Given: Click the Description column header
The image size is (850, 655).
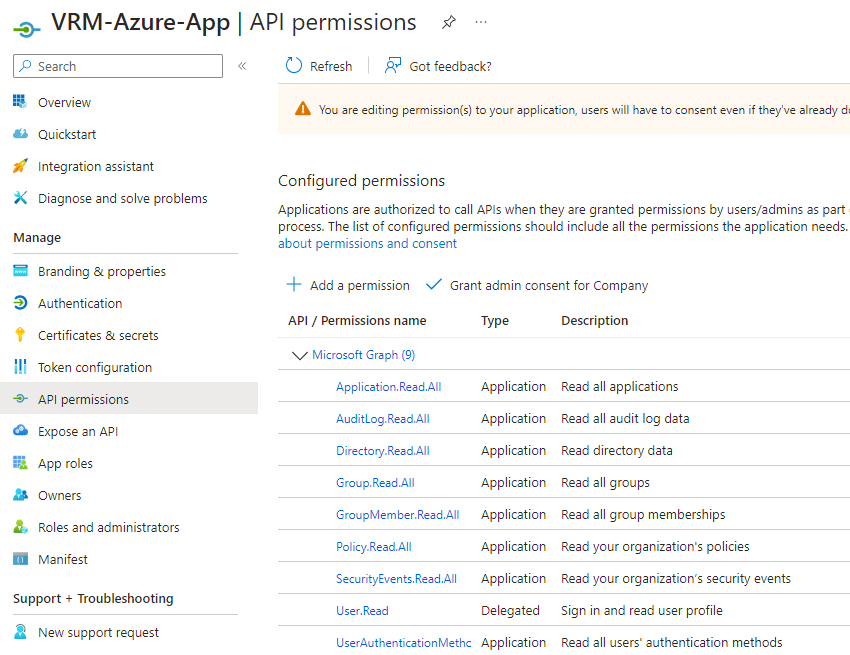Looking at the screenshot, I should click(594, 320).
